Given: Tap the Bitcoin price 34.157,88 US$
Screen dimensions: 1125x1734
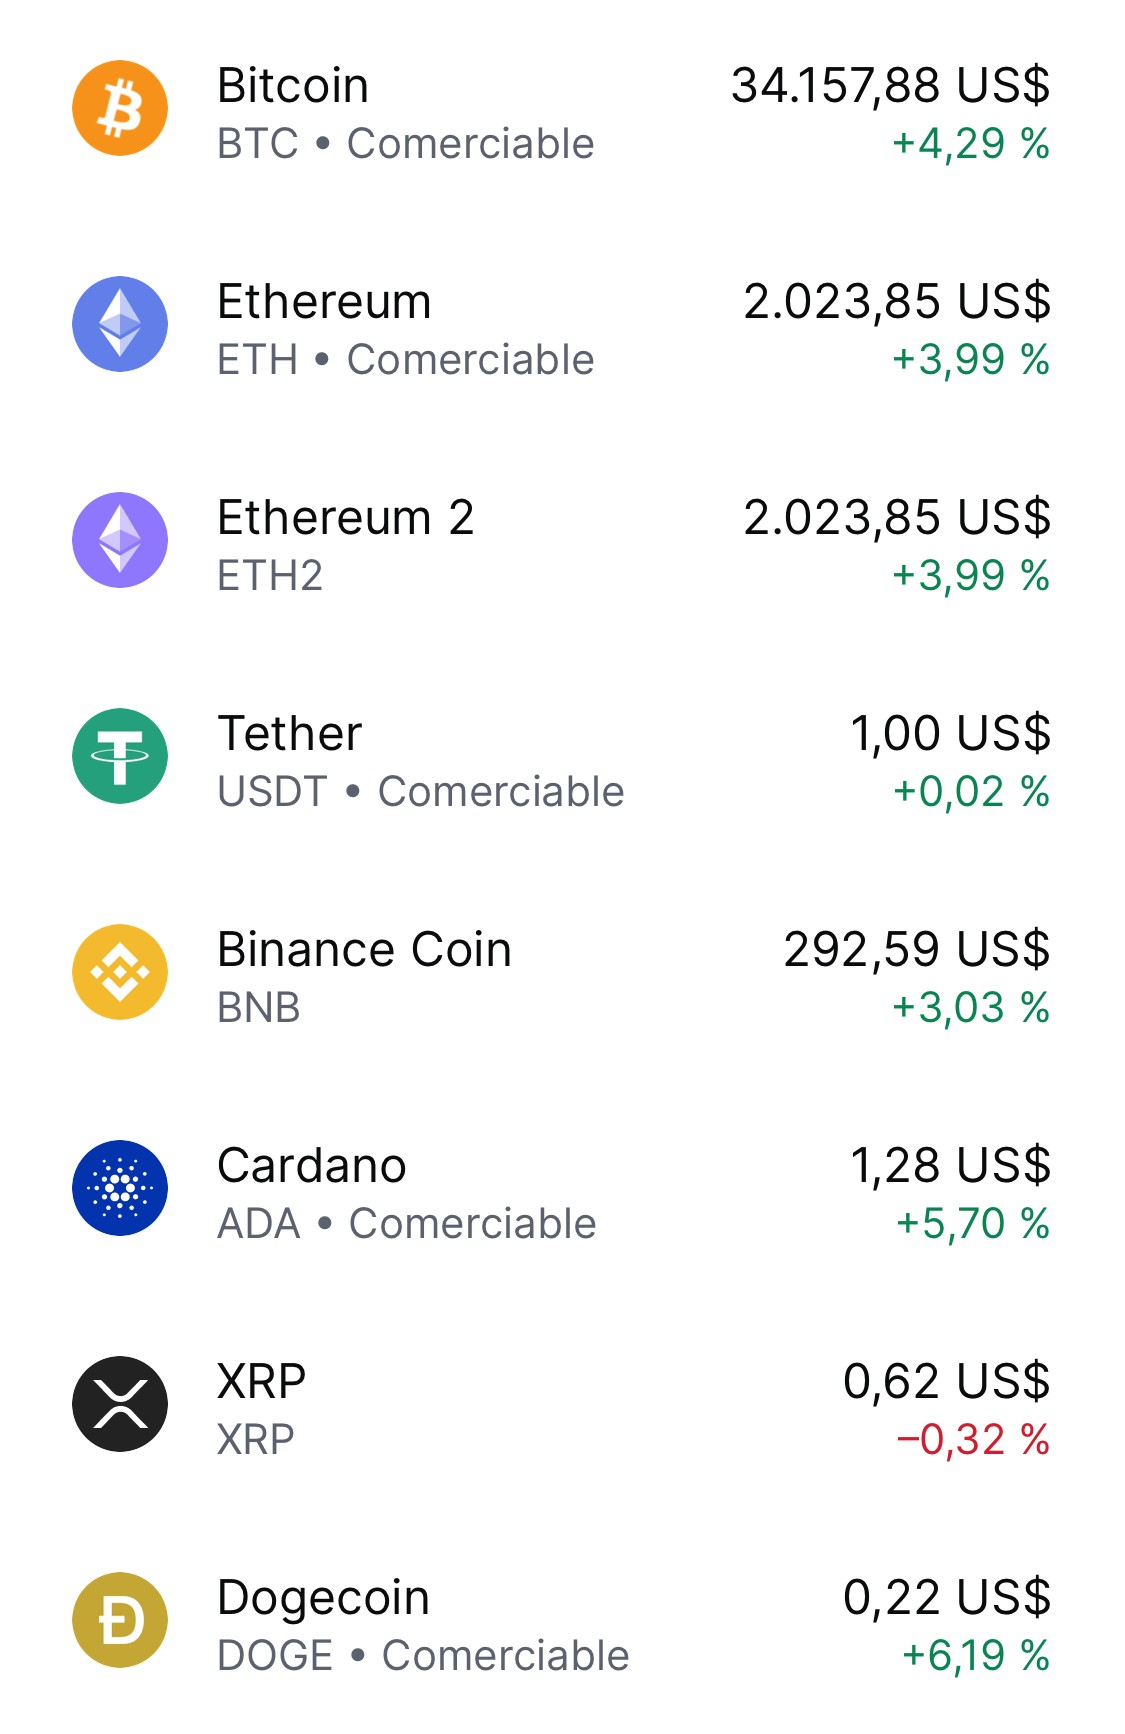Looking at the screenshot, I should pyautogui.click(x=891, y=85).
